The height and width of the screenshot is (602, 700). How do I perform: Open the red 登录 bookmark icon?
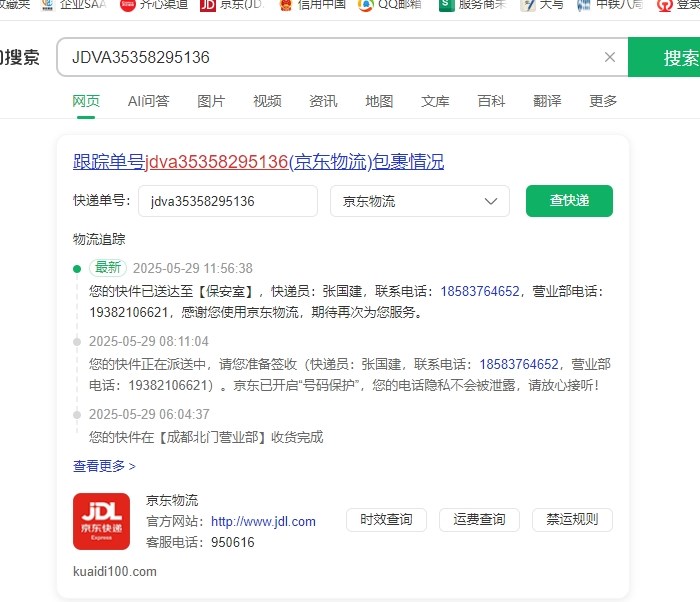[664, 5]
